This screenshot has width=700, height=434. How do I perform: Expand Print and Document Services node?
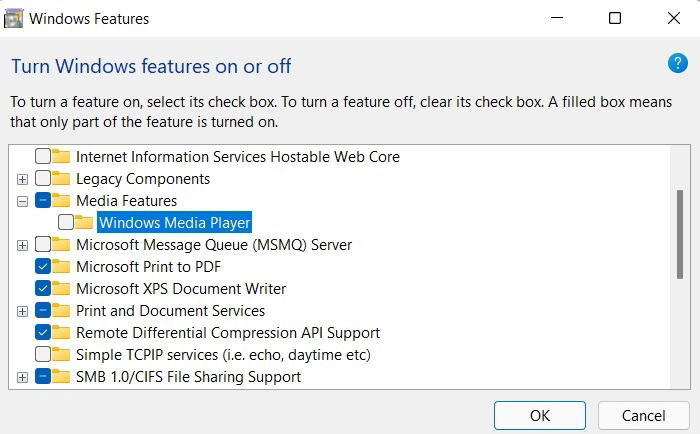pyautogui.click(x=22, y=311)
